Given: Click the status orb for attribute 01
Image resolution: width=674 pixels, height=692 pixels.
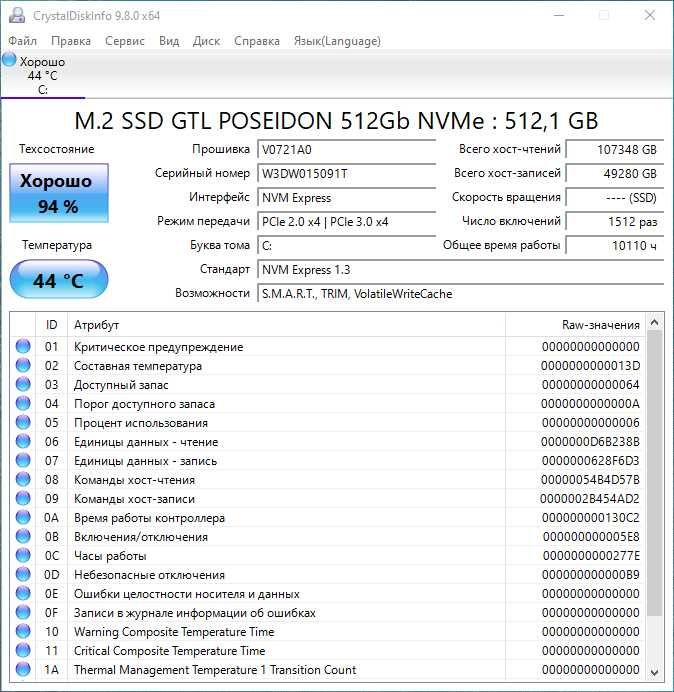Looking at the screenshot, I should point(23,346).
